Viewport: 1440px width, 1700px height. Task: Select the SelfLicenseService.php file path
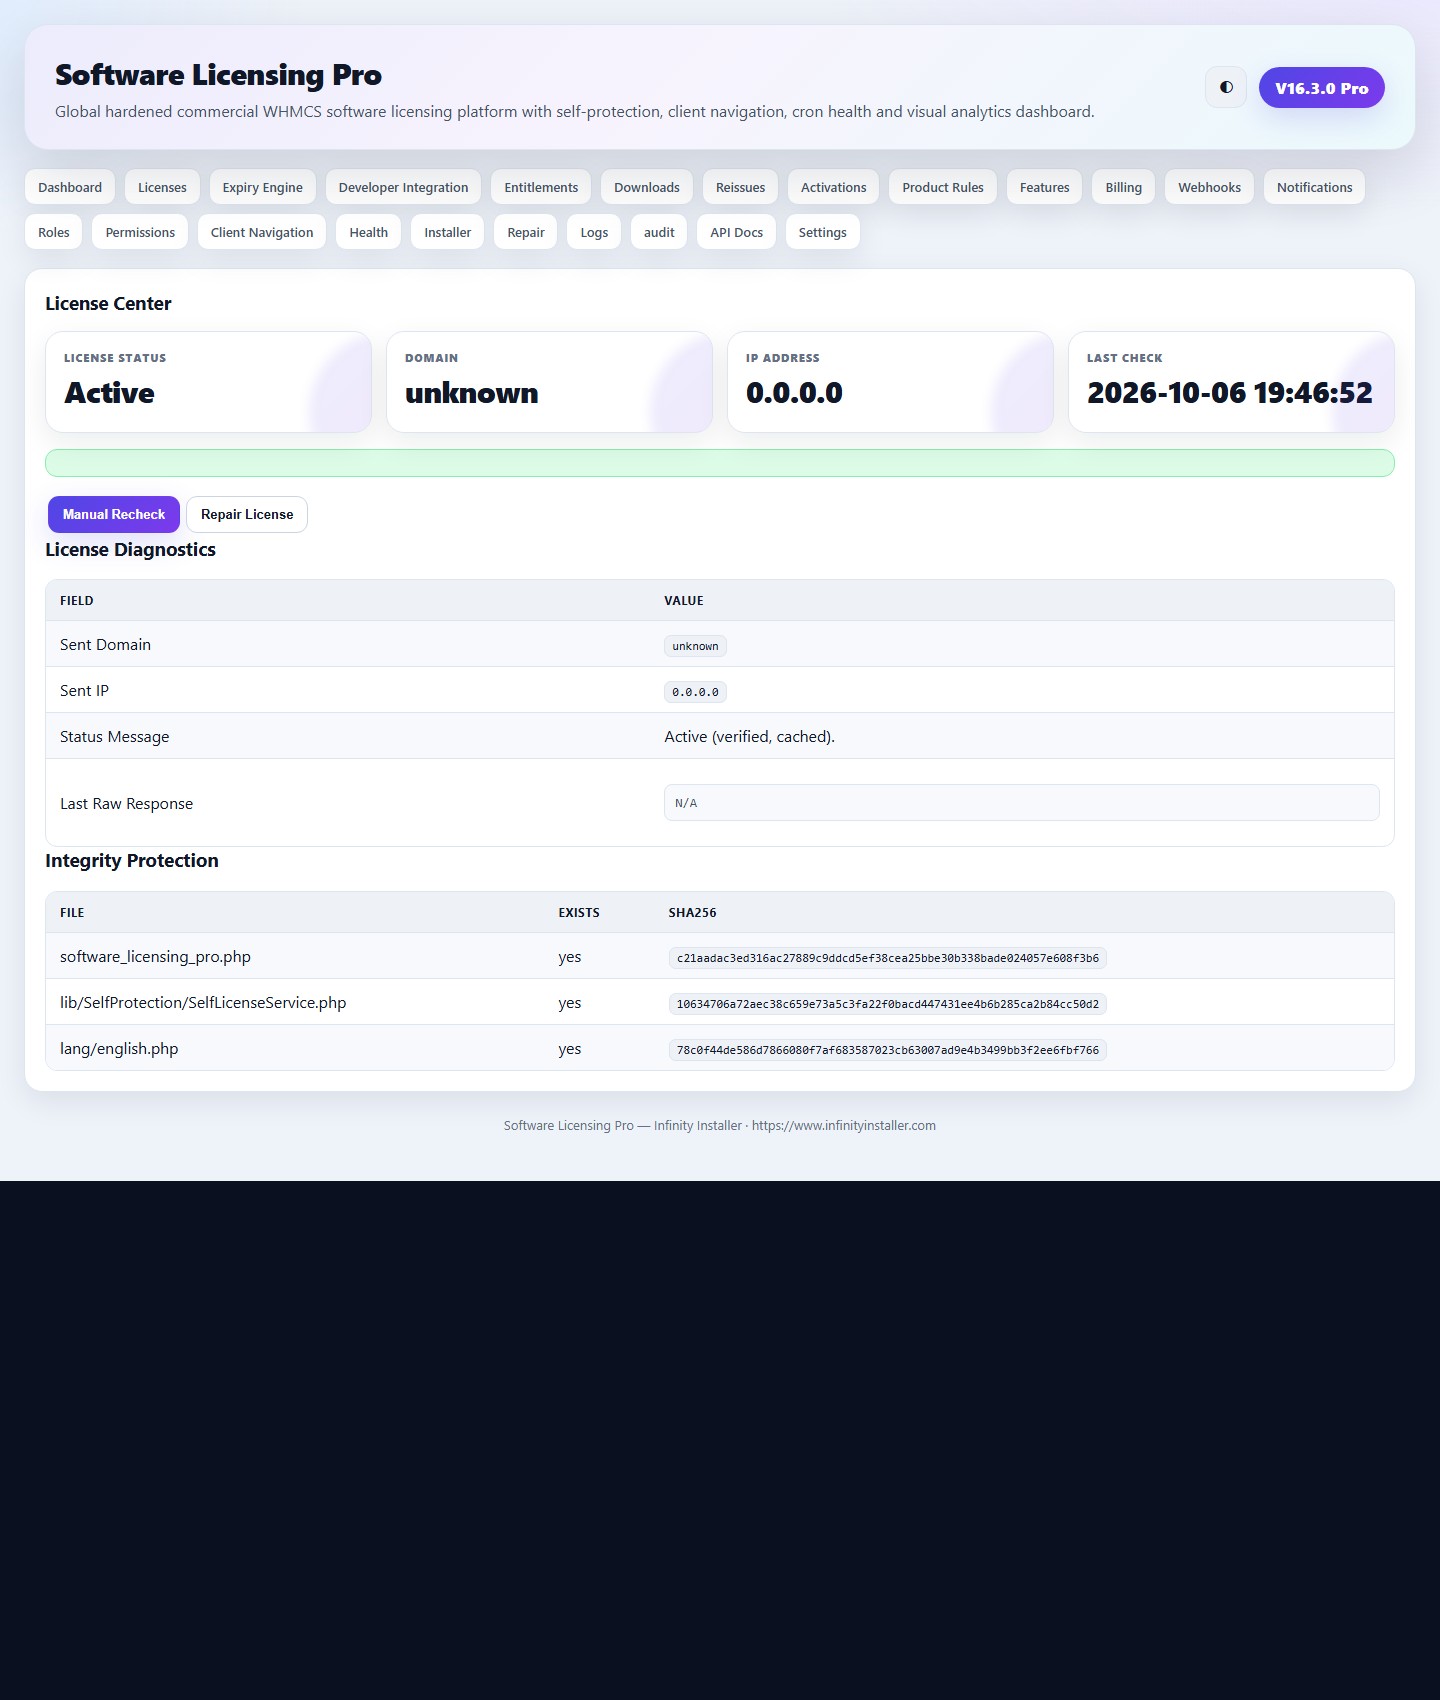203,1003
